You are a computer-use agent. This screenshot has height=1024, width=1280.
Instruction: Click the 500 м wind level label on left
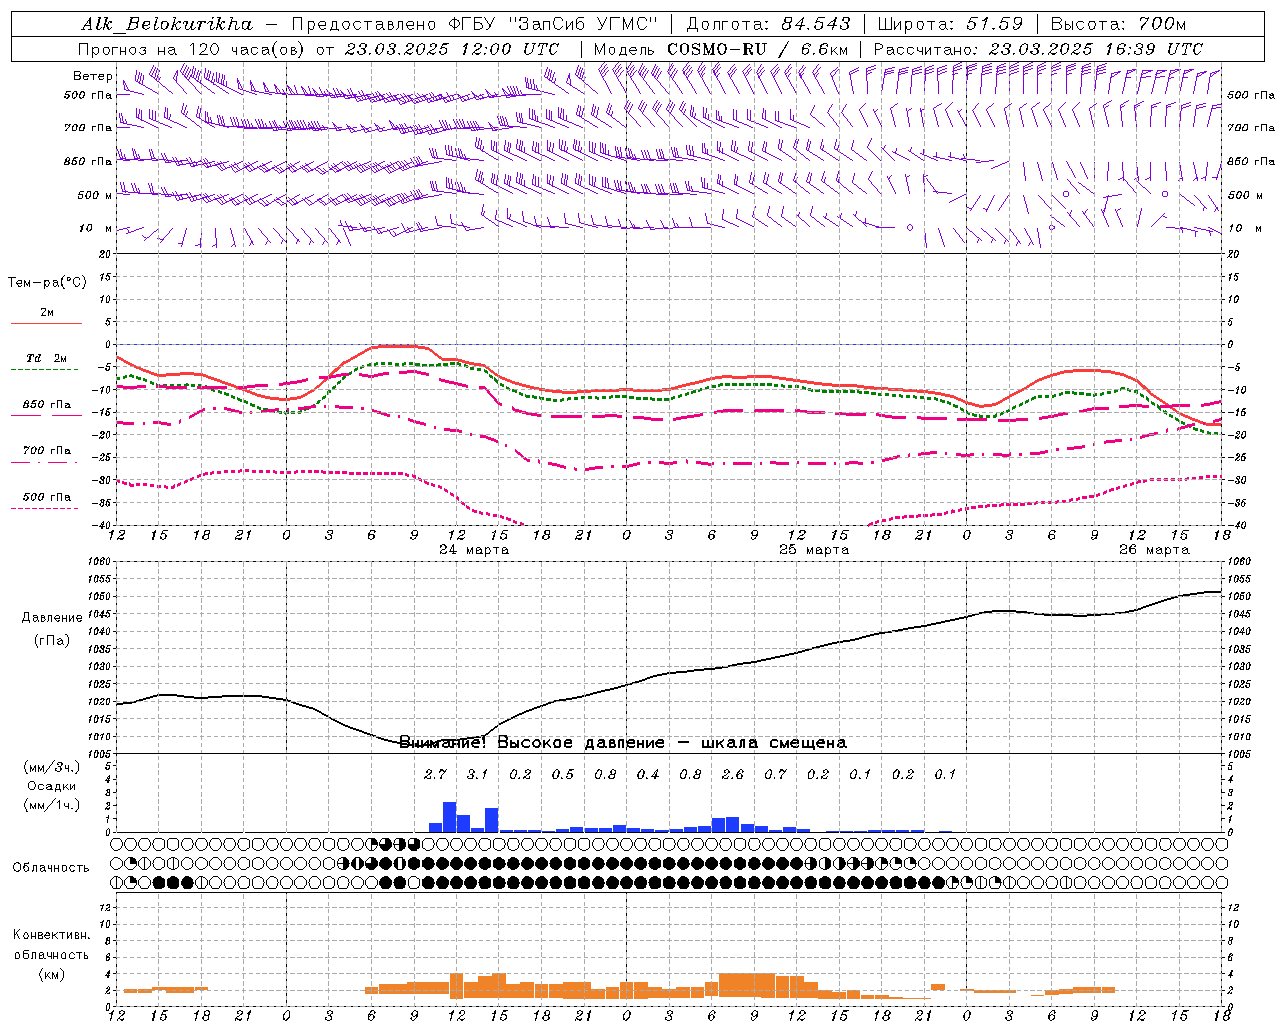94,195
